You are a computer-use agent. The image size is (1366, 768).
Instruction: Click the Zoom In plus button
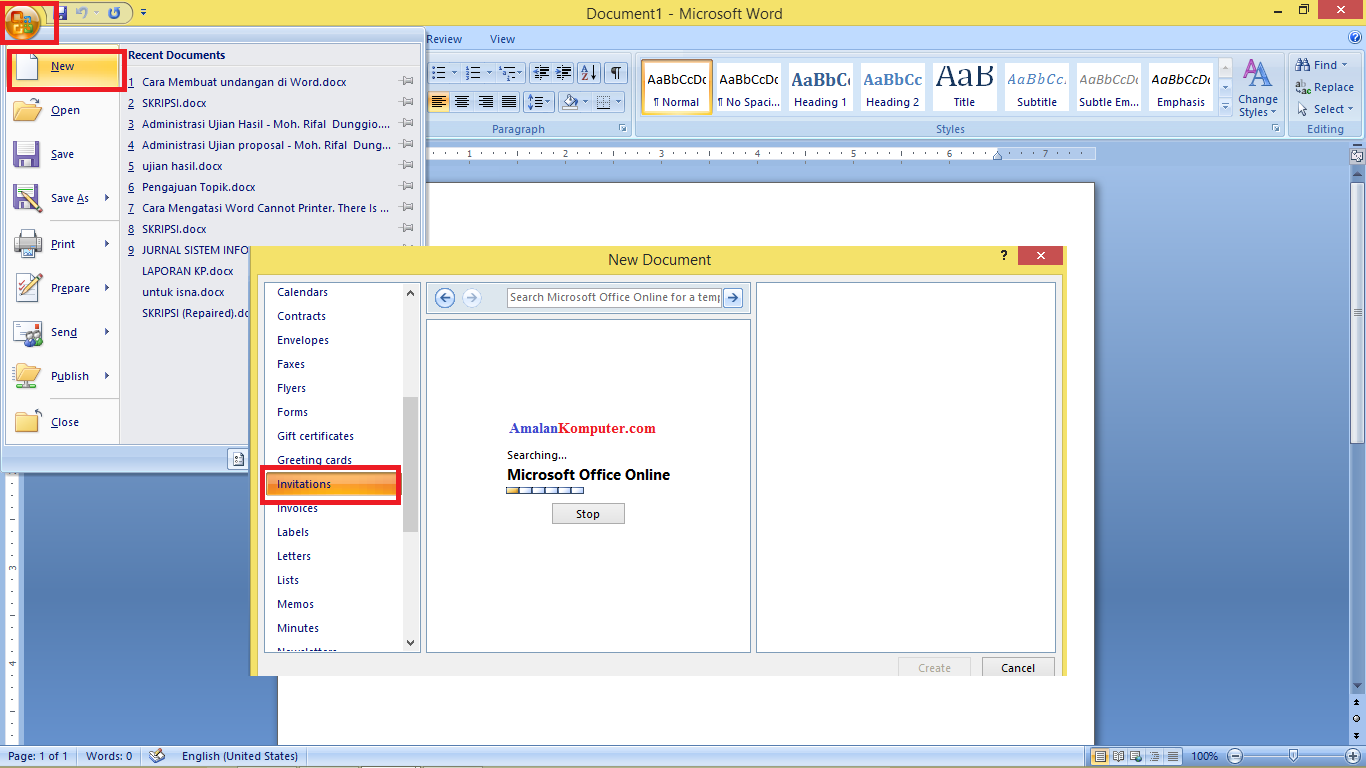[x=1353, y=756]
